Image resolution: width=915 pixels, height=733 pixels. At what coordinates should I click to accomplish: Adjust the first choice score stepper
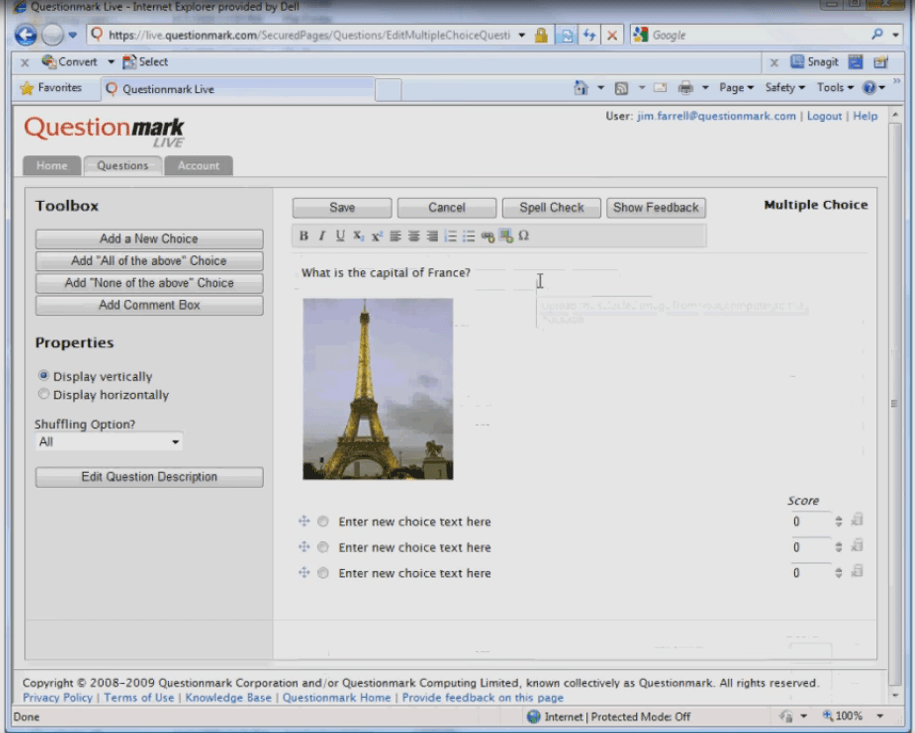pos(838,521)
